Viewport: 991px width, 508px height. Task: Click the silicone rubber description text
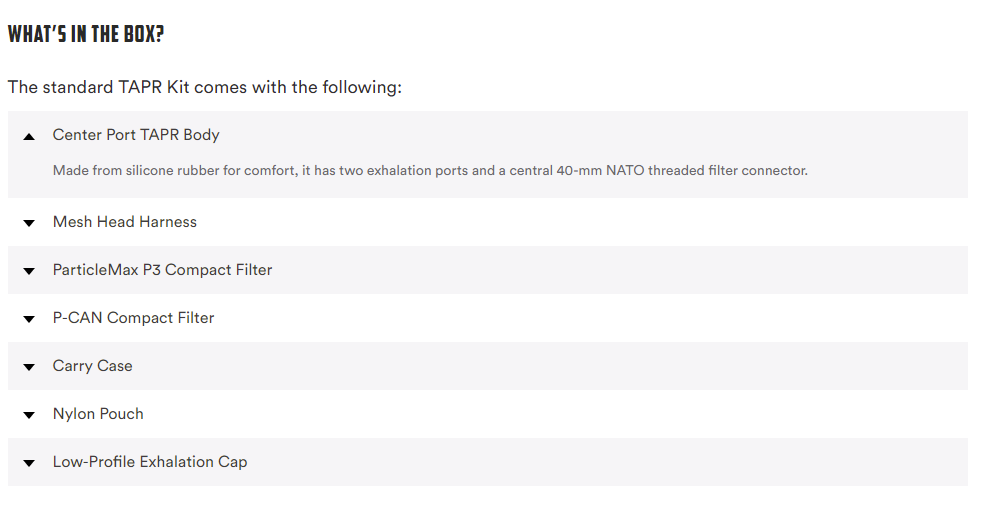pos(430,171)
